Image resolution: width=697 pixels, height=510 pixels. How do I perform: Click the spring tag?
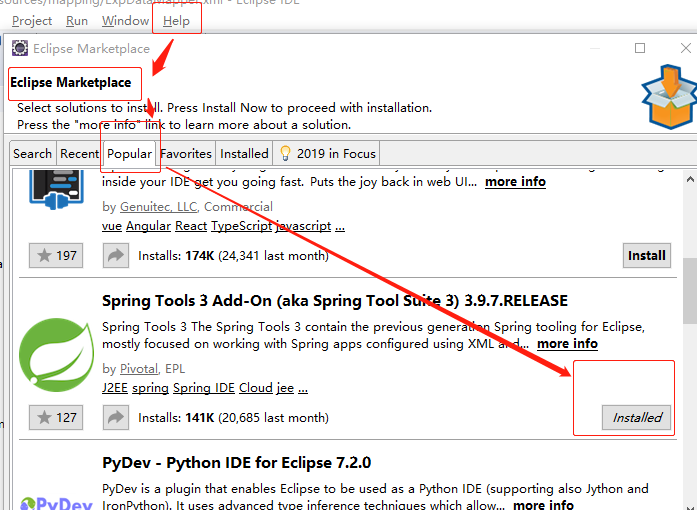tap(150, 388)
